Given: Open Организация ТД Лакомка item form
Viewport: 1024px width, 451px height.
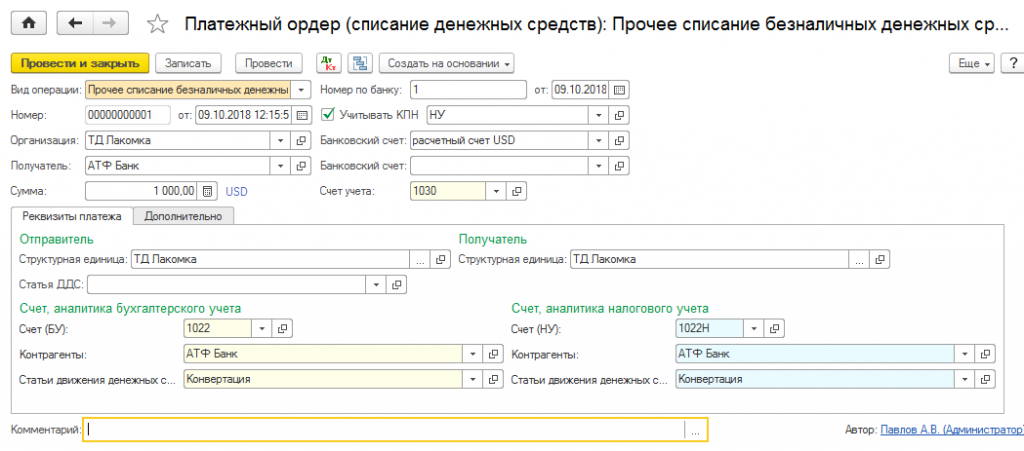Looking at the screenshot, I should [301, 140].
